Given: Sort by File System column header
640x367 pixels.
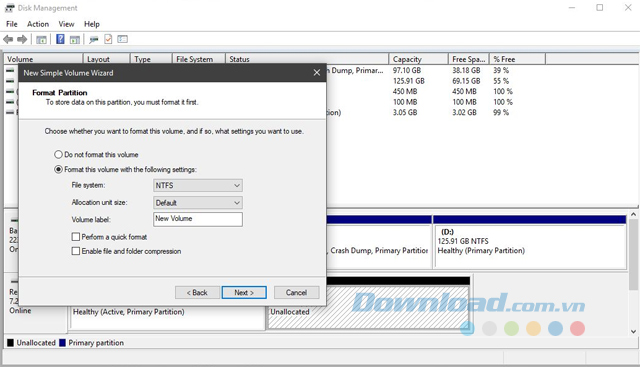Looking at the screenshot, I should [199, 59].
